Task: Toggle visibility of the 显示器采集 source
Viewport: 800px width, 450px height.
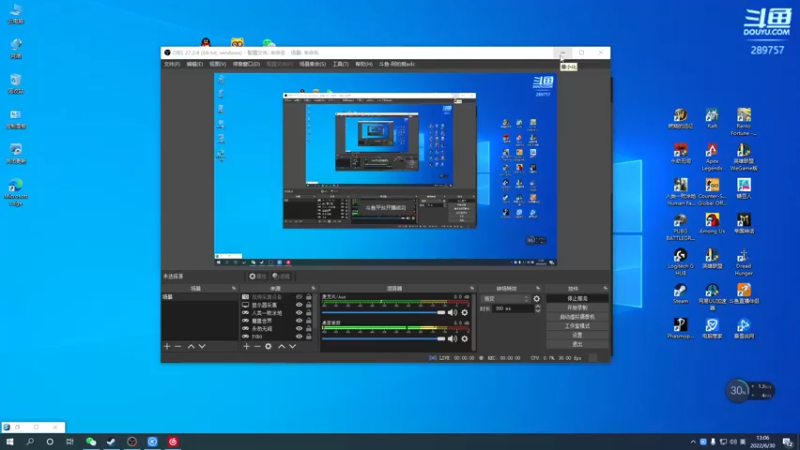Action: pos(299,305)
